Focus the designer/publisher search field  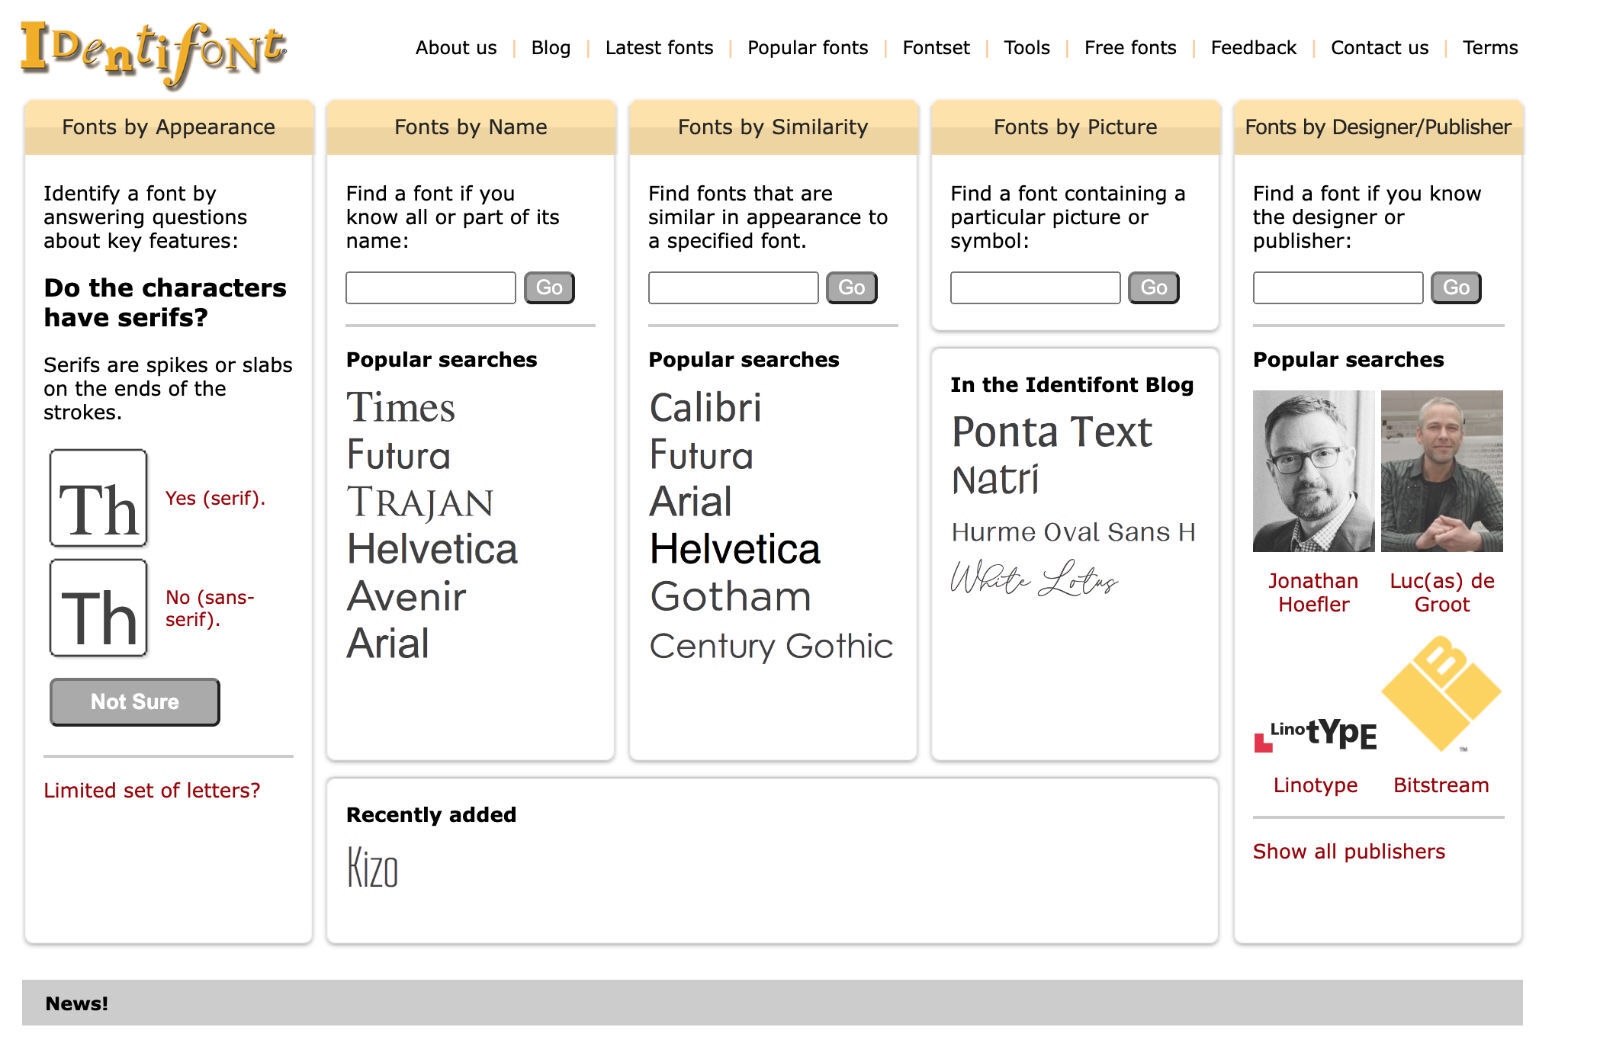coord(1337,288)
